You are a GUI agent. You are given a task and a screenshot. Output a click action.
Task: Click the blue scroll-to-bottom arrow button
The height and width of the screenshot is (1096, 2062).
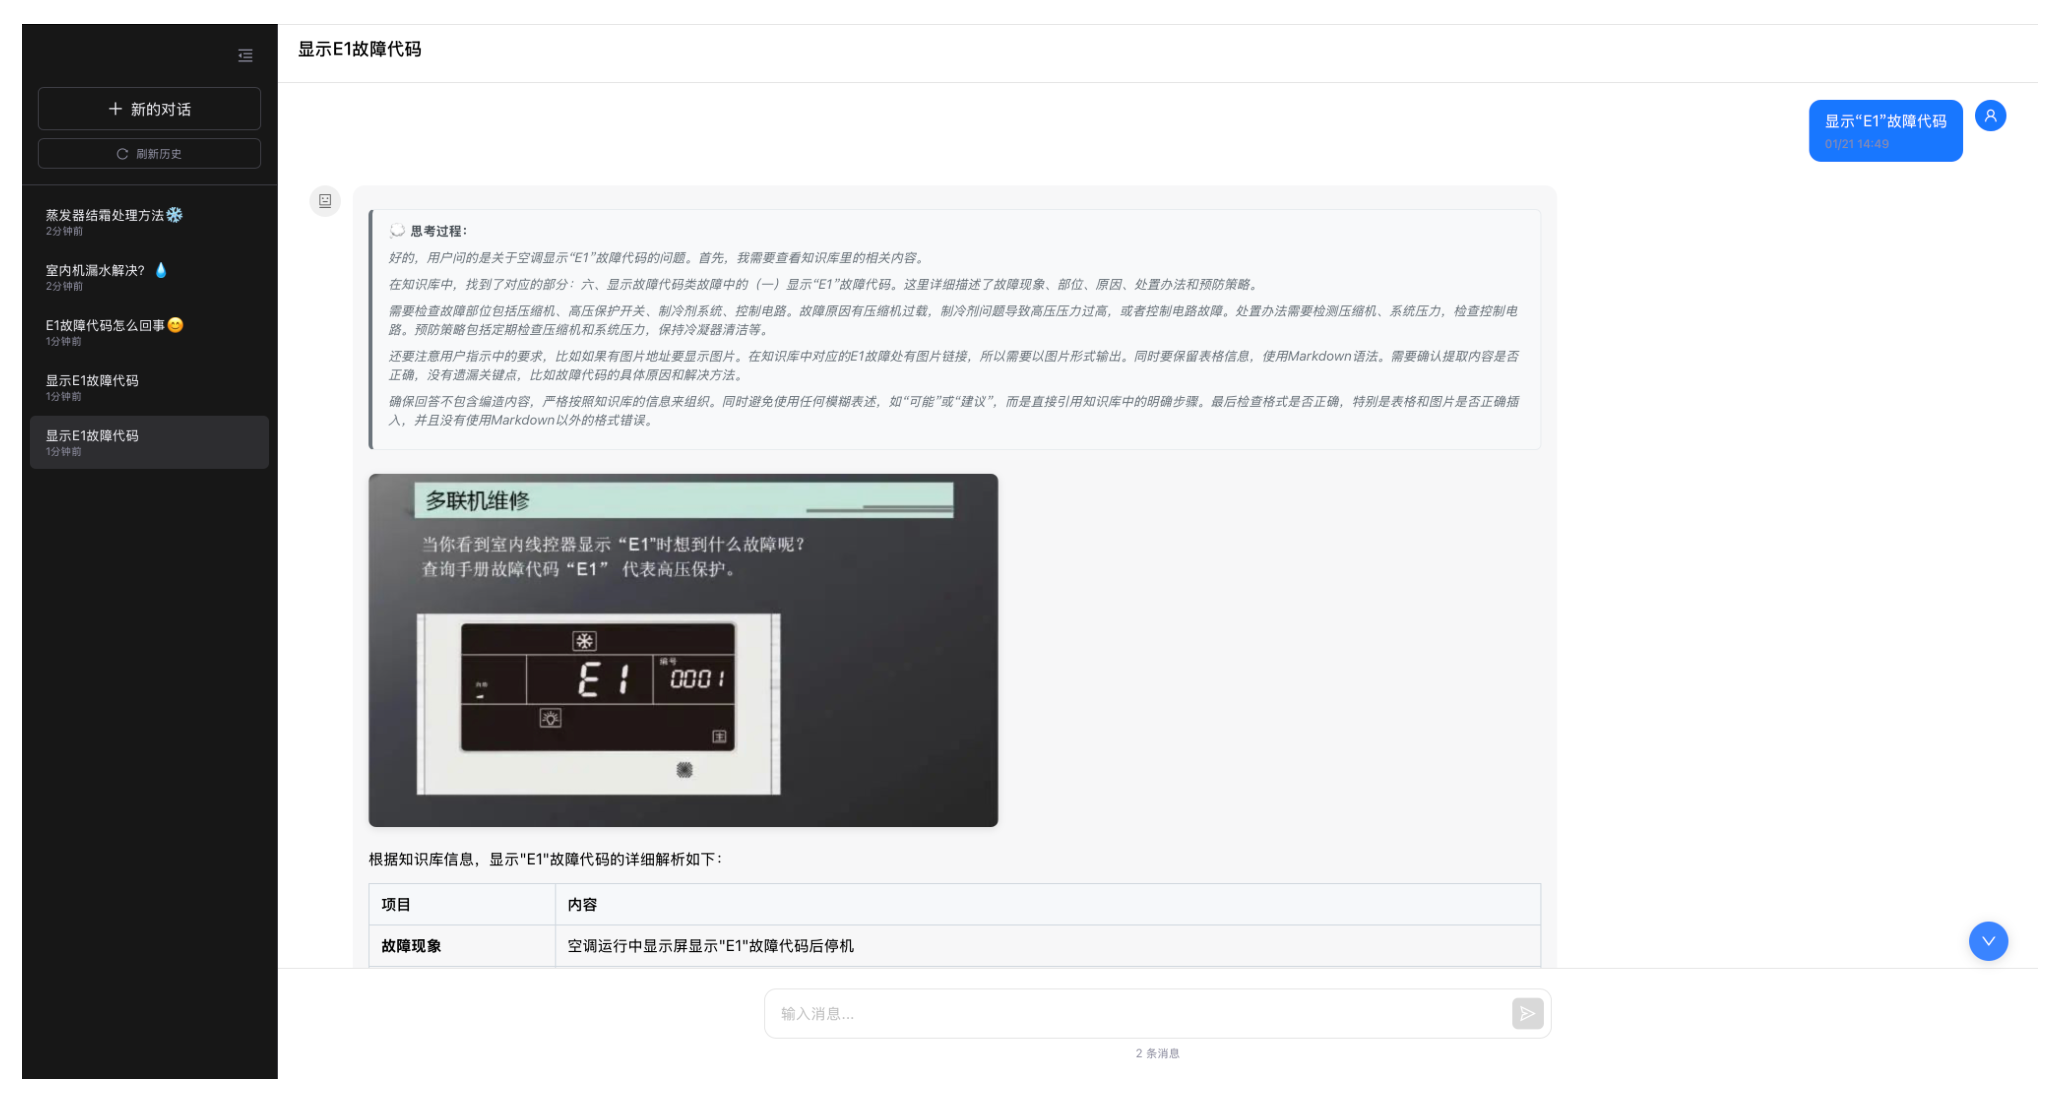pos(1988,941)
